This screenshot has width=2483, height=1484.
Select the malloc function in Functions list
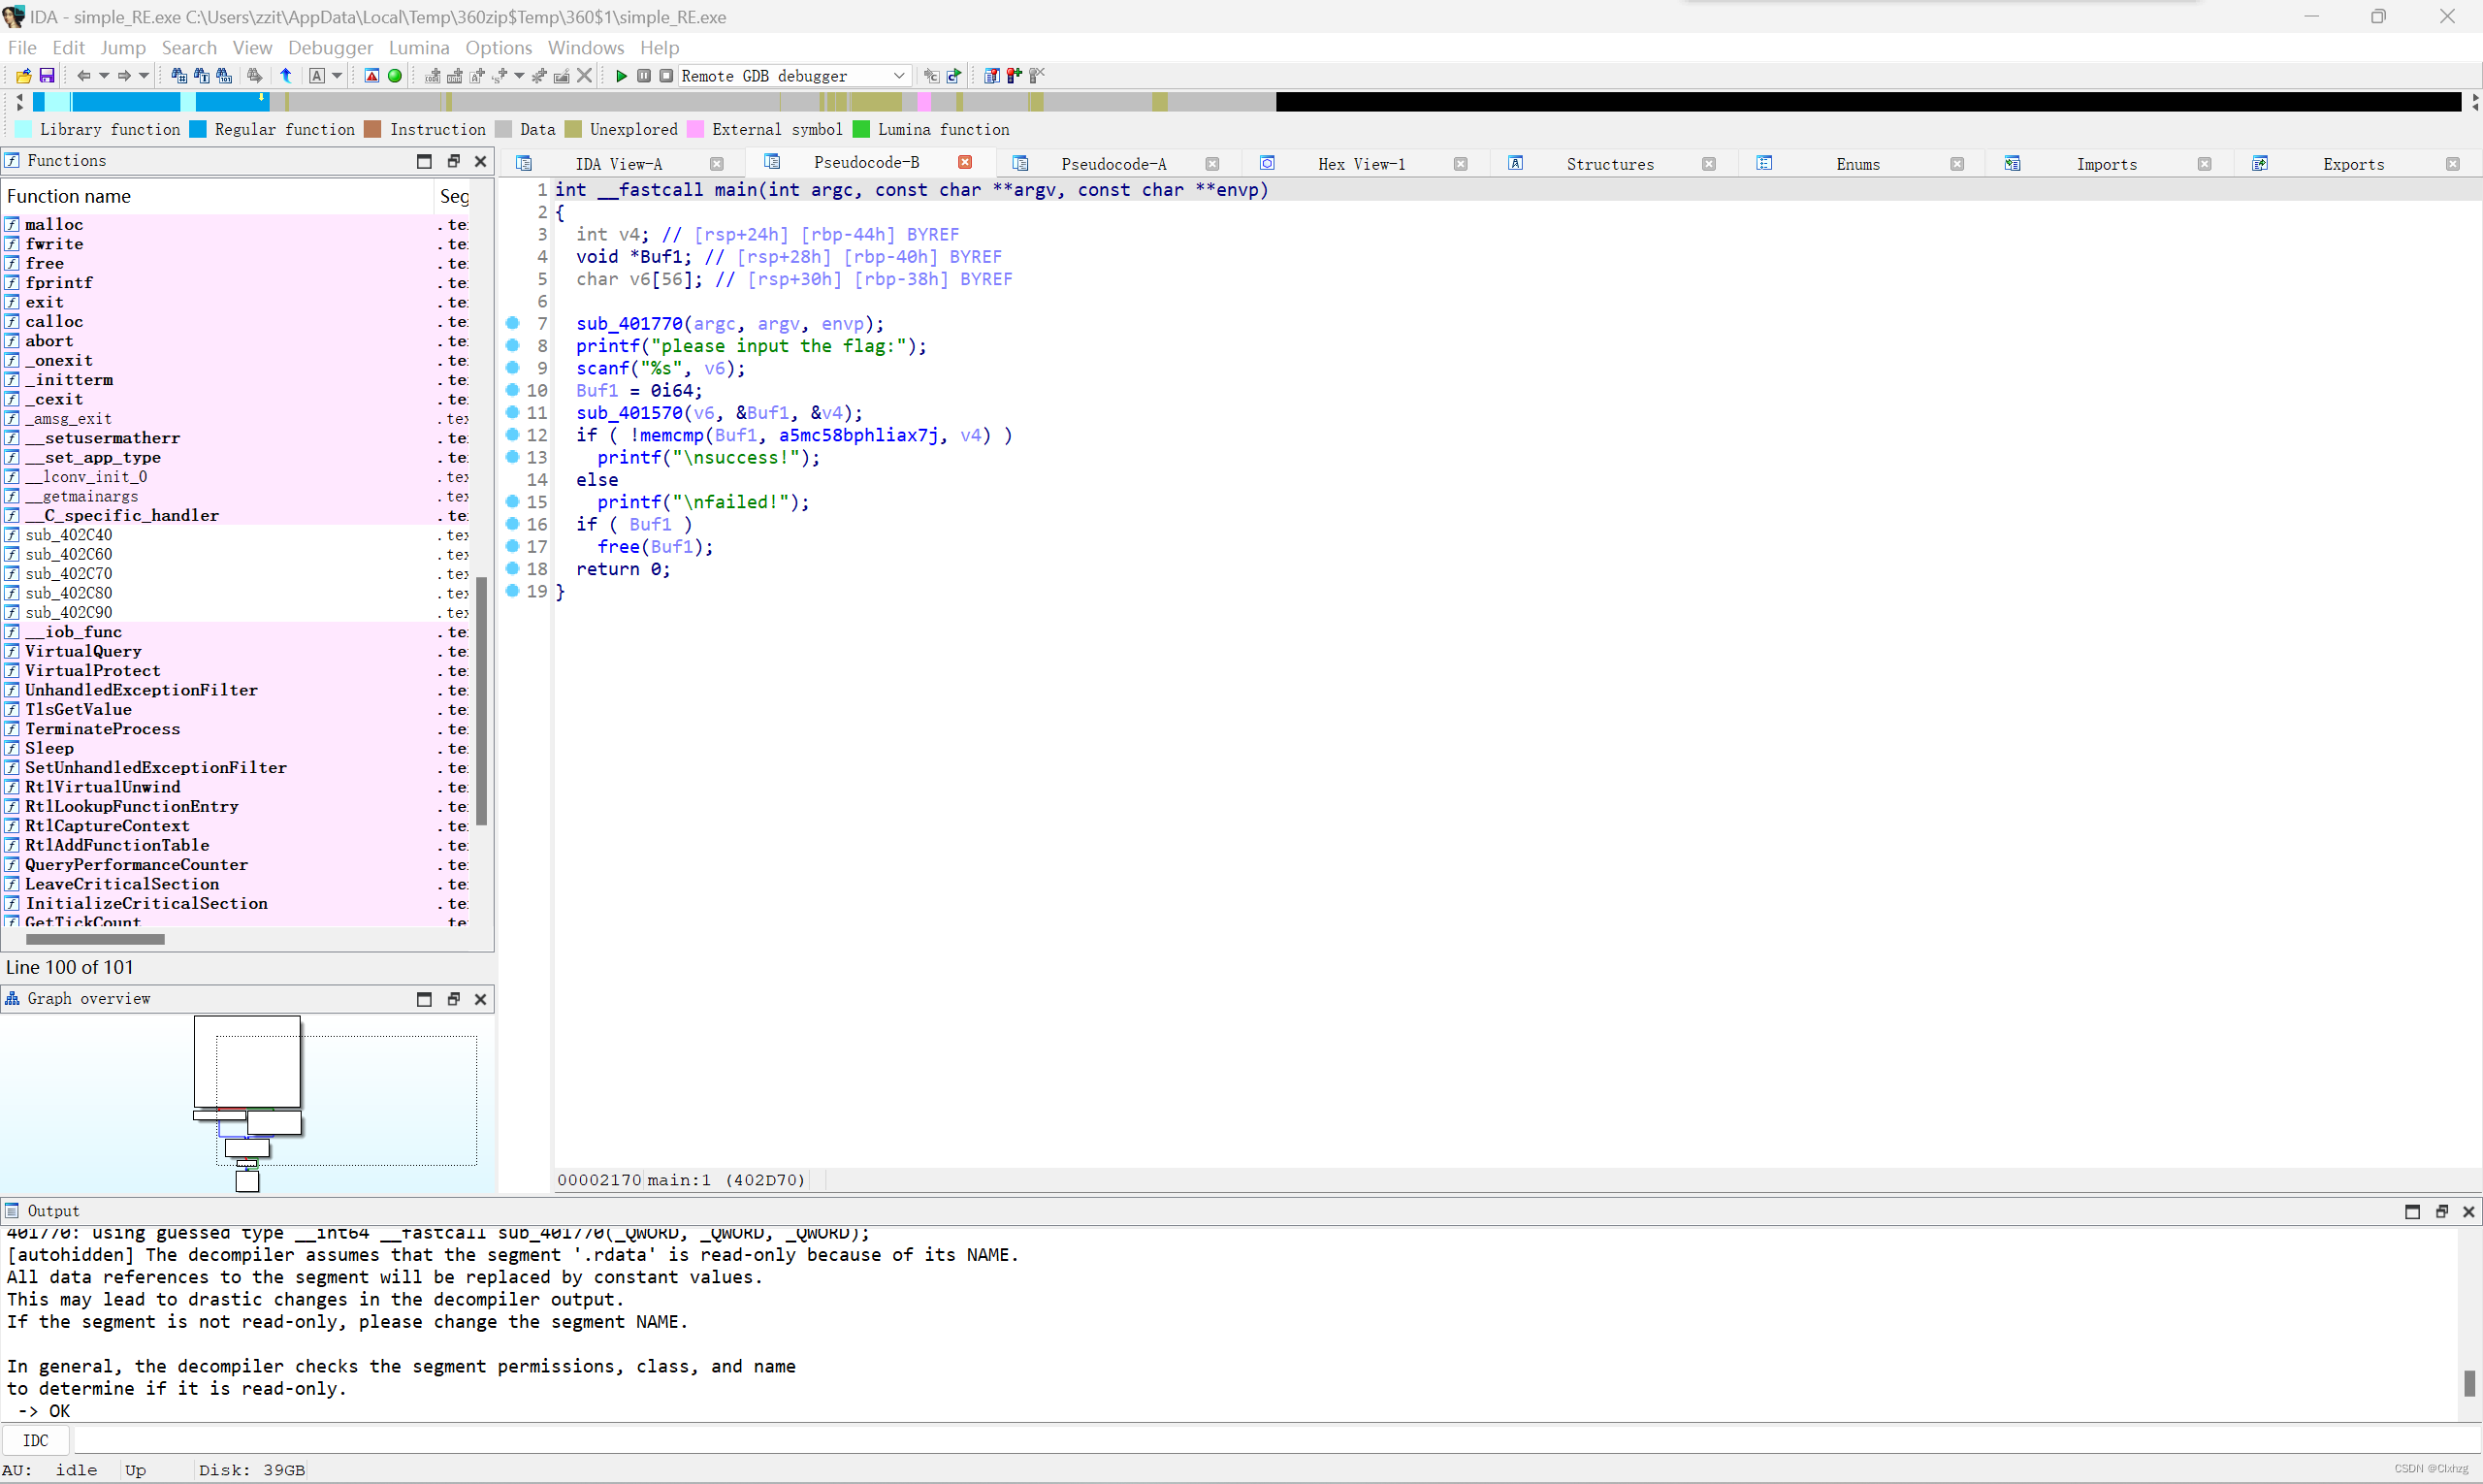pos(54,224)
